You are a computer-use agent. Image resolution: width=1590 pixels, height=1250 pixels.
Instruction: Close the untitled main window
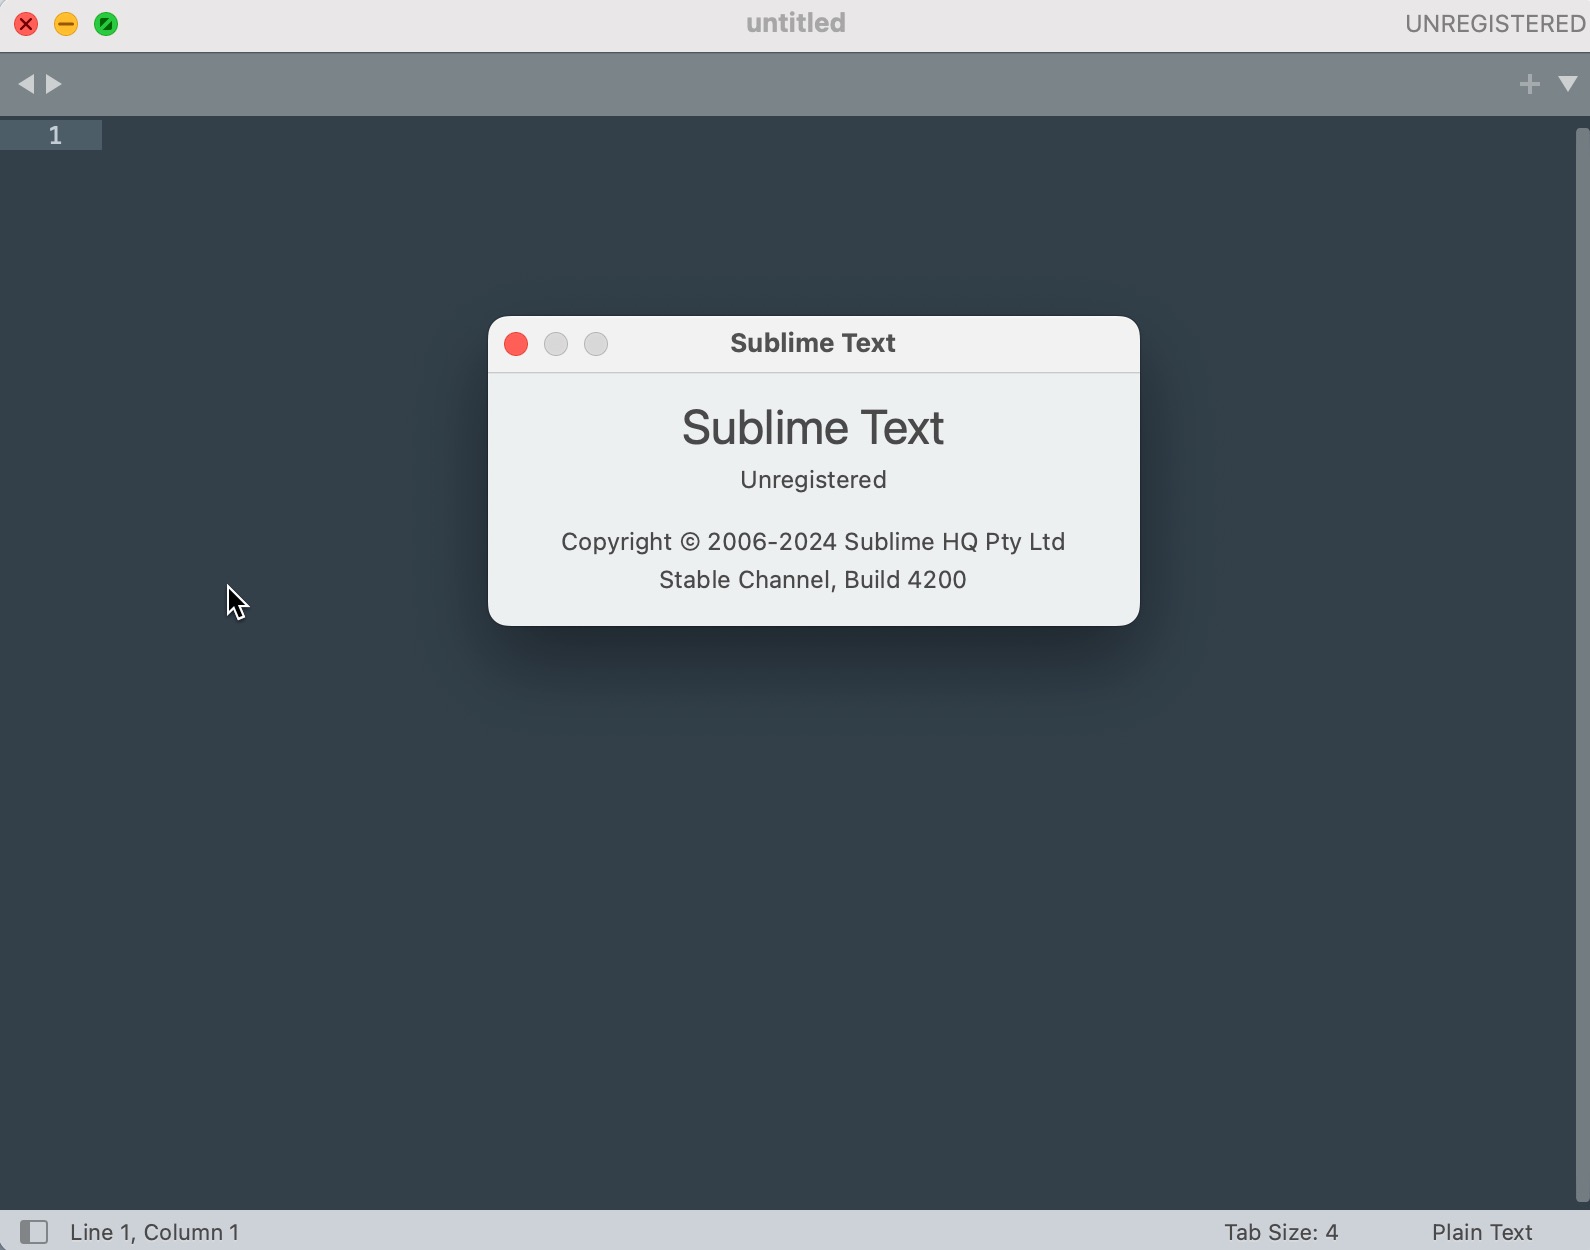[26, 24]
